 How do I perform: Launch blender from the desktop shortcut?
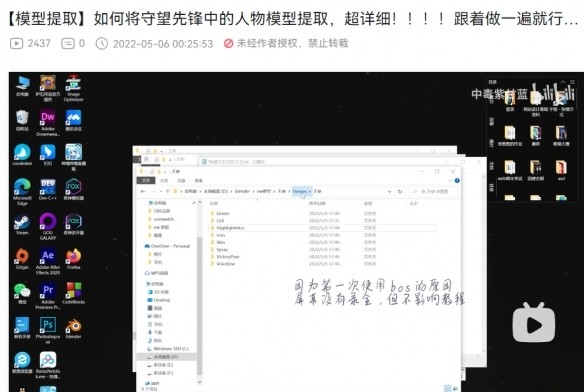coord(73,328)
